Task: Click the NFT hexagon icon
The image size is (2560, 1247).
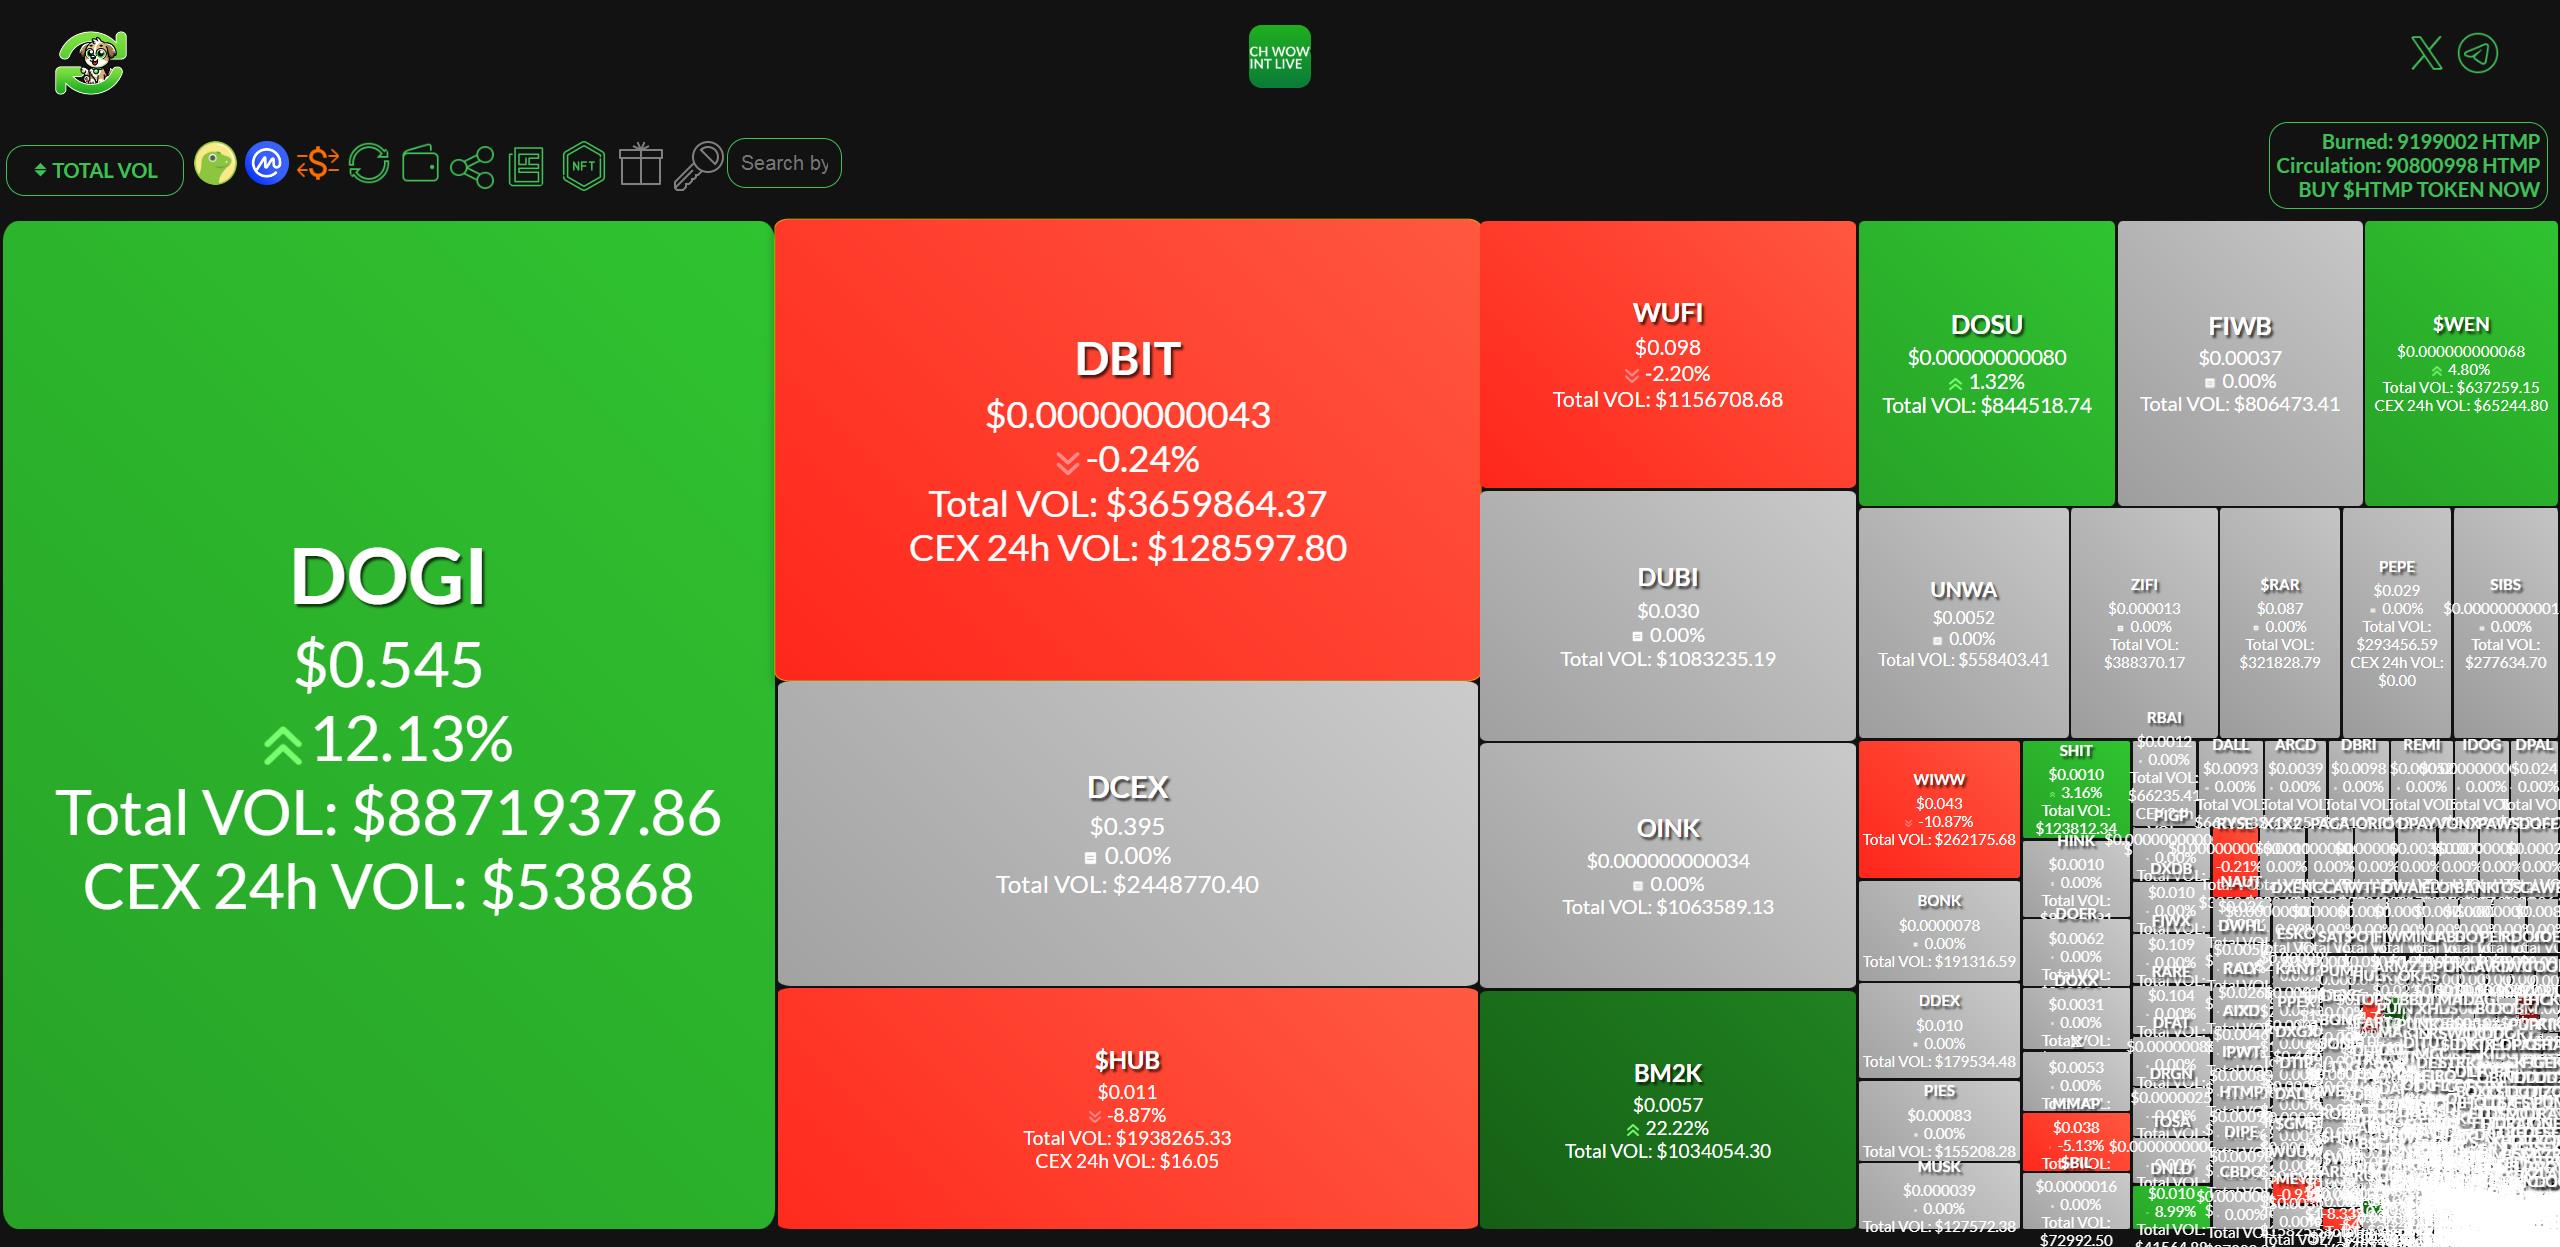Action: pyautogui.click(x=583, y=166)
